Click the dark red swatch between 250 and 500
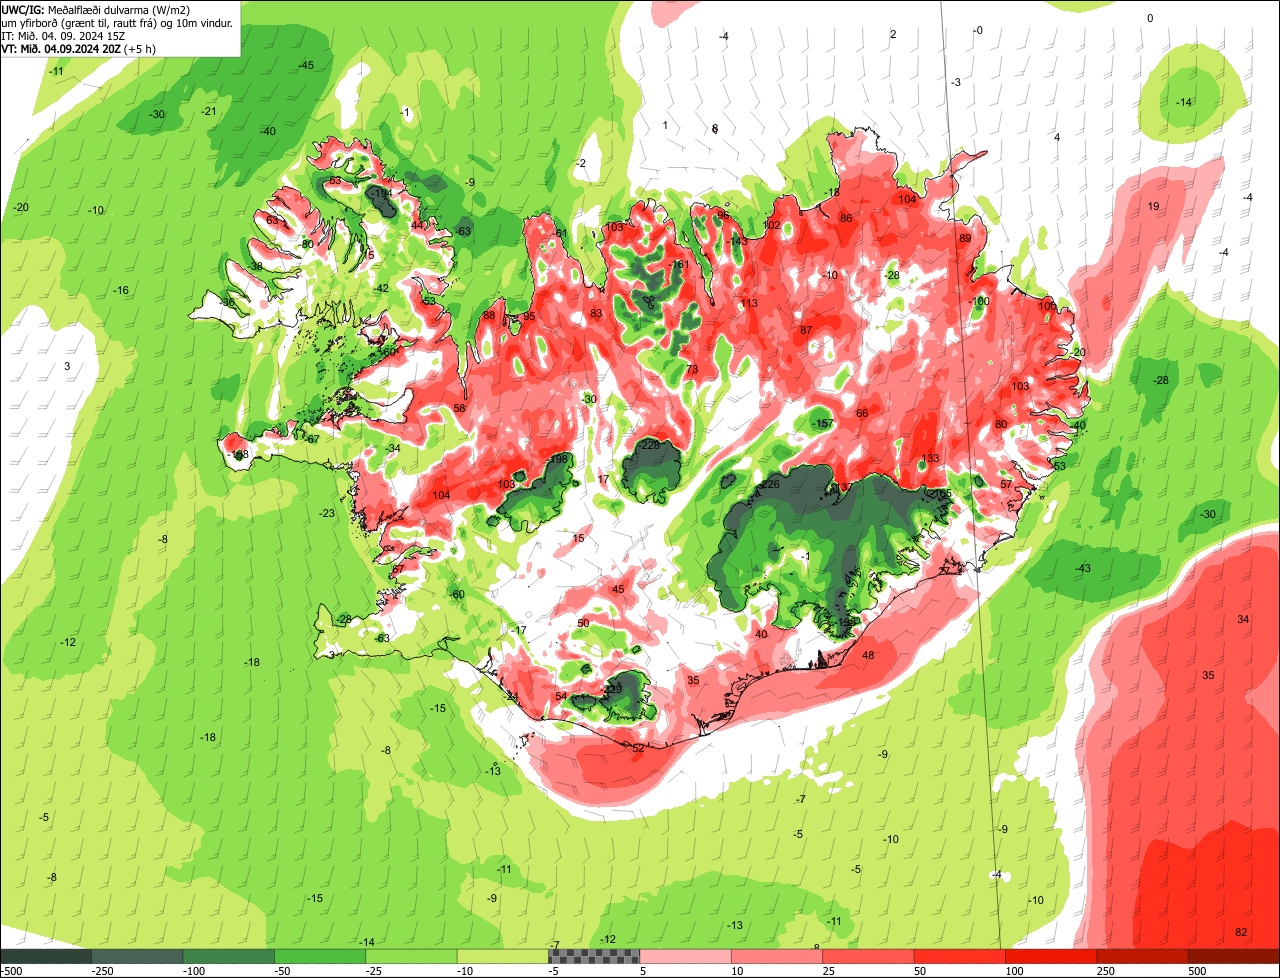 [x=1142, y=956]
